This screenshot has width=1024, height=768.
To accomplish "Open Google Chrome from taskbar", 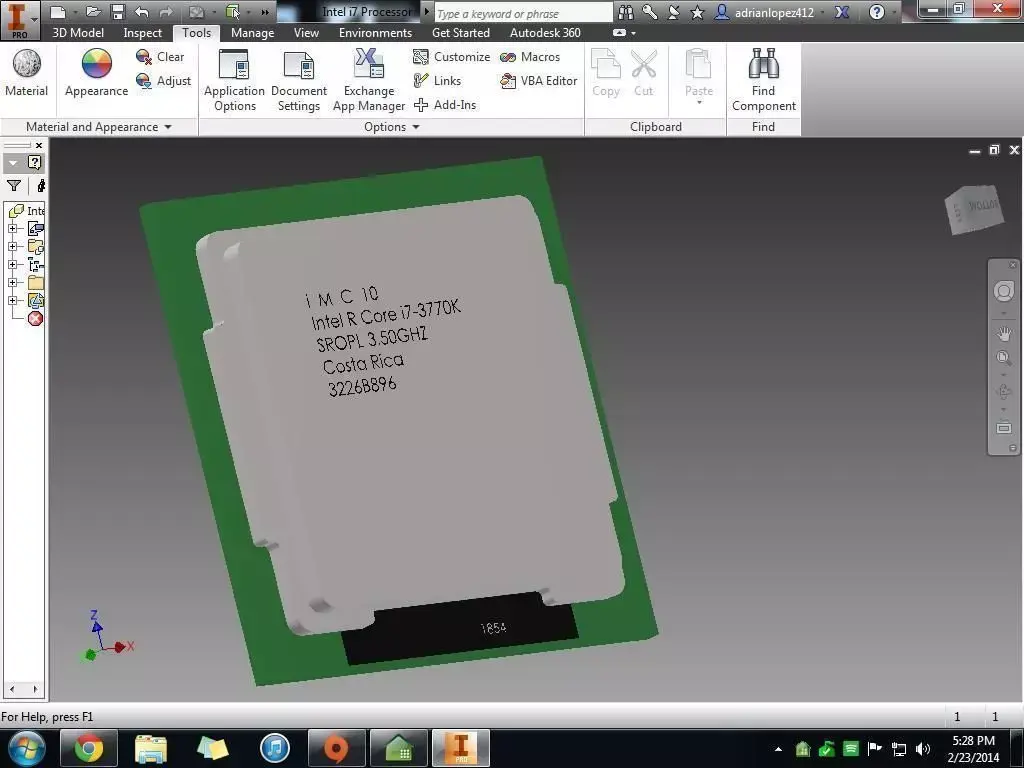I will pyautogui.click(x=89, y=748).
